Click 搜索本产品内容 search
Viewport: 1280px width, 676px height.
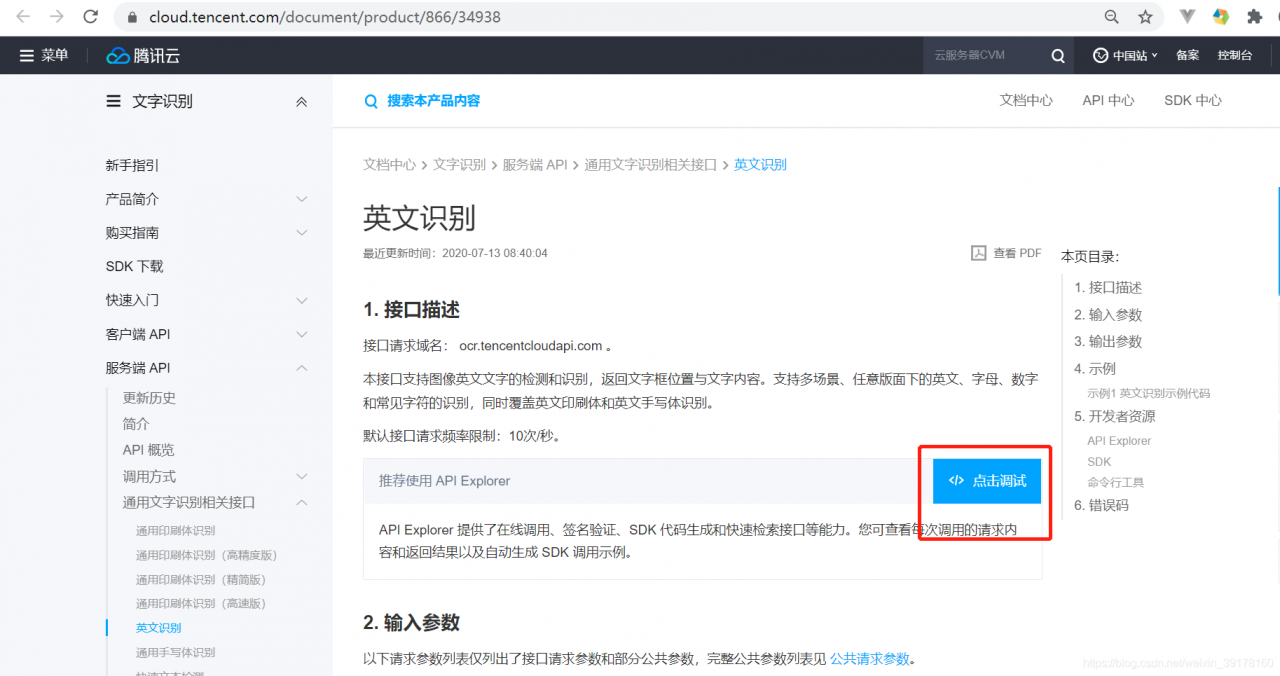[421, 101]
